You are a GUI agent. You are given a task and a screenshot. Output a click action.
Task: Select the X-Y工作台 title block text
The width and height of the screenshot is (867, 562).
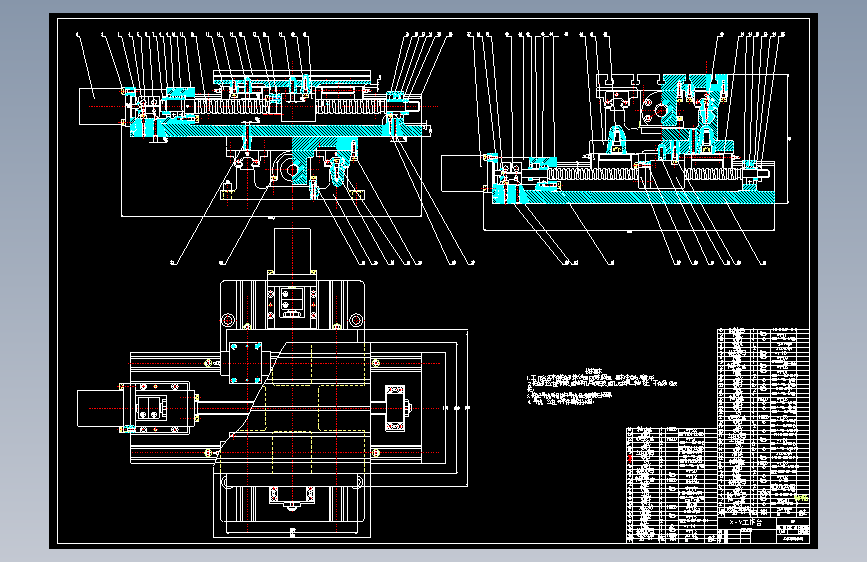coord(745,522)
